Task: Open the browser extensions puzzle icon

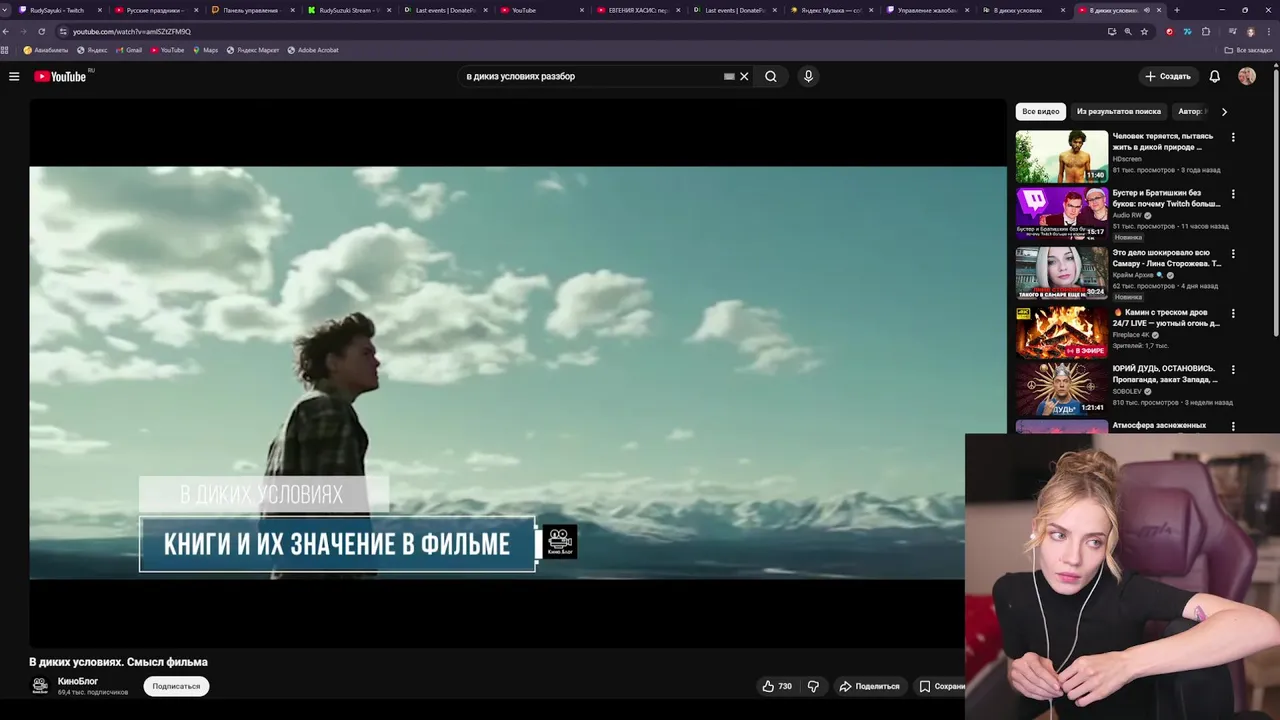Action: 1206,31
